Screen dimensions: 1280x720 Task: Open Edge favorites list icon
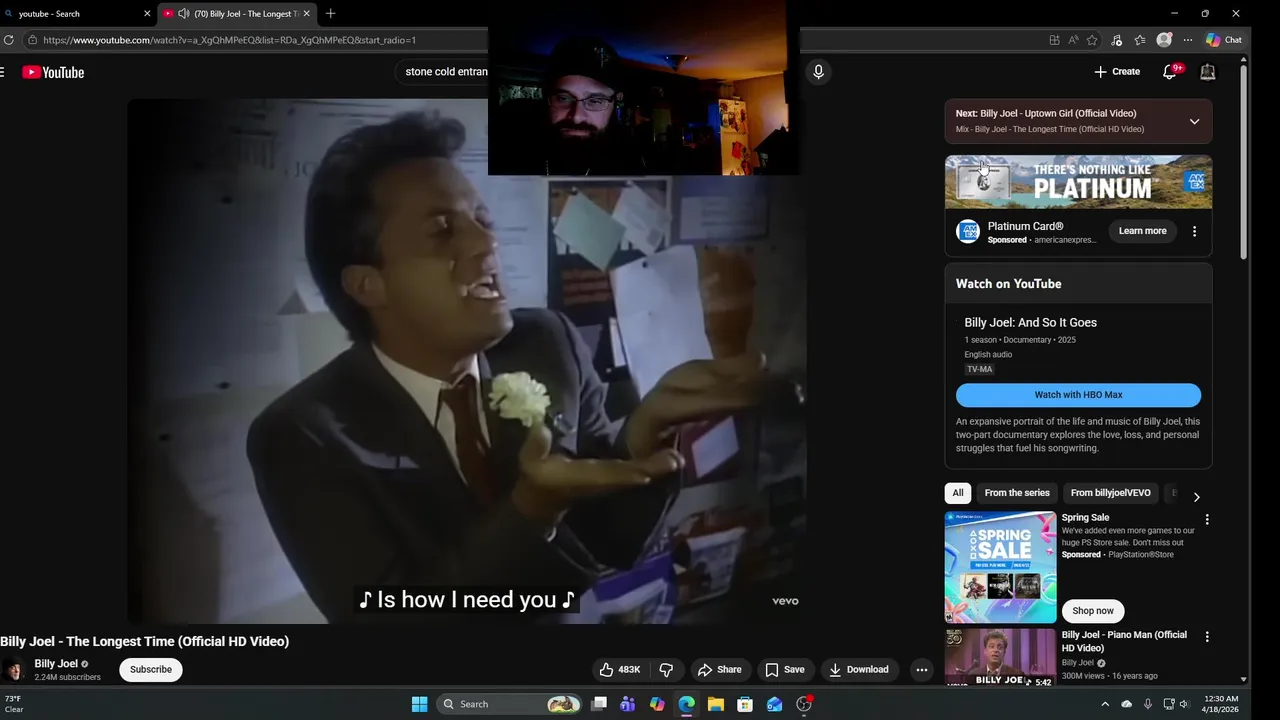pyautogui.click(x=1140, y=40)
